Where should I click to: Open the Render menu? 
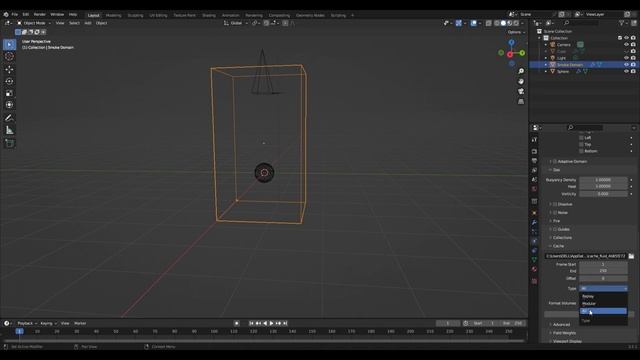click(40, 14)
